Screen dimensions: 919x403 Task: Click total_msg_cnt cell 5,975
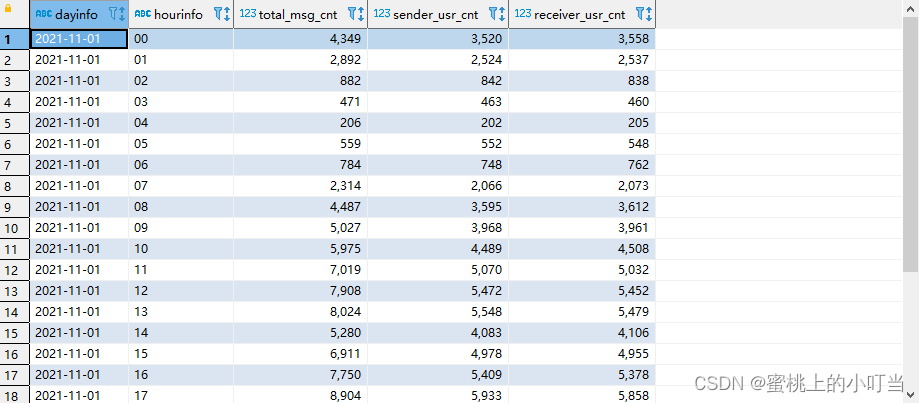[x=301, y=249]
